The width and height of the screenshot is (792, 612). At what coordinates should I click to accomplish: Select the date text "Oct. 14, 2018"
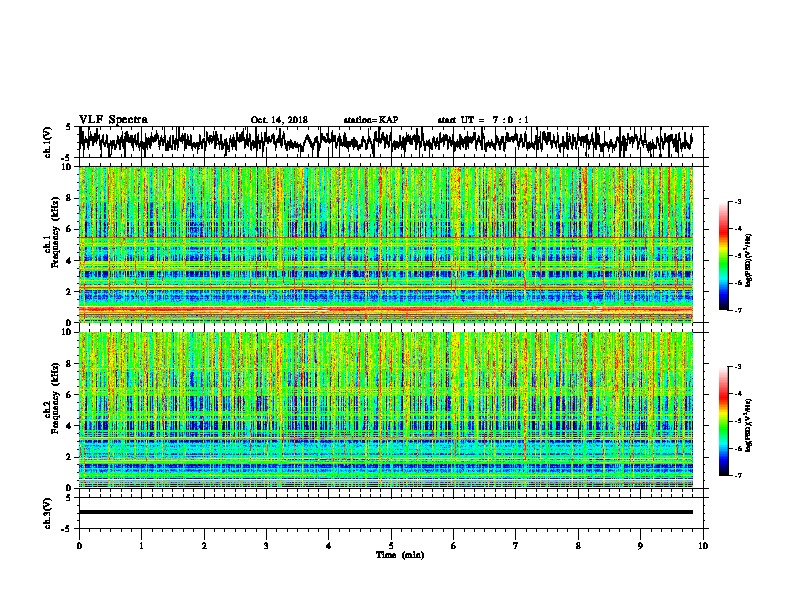click(279, 120)
